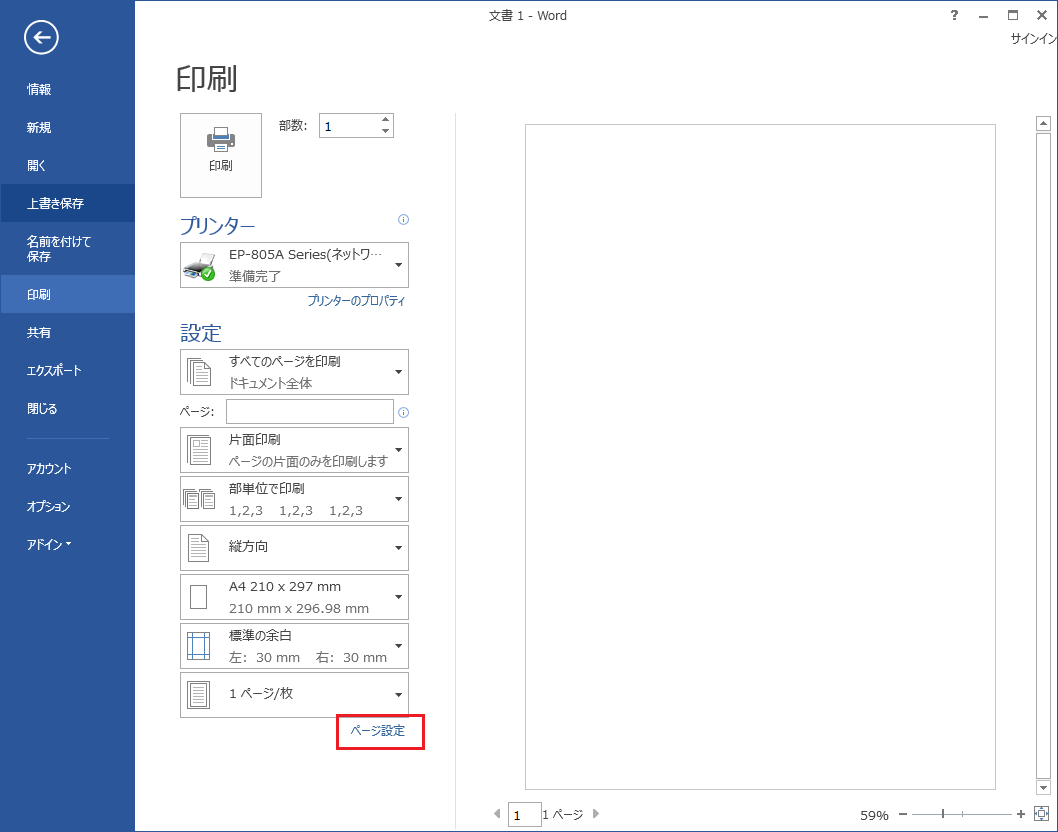Click the zoom out minus icon

[x=903, y=814]
